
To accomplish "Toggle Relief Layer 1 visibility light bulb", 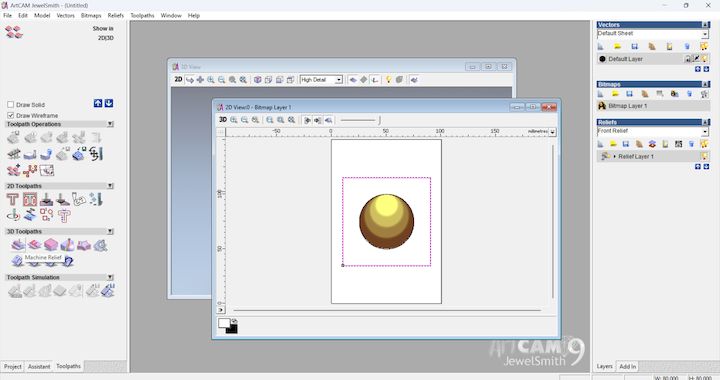I will pos(704,156).
